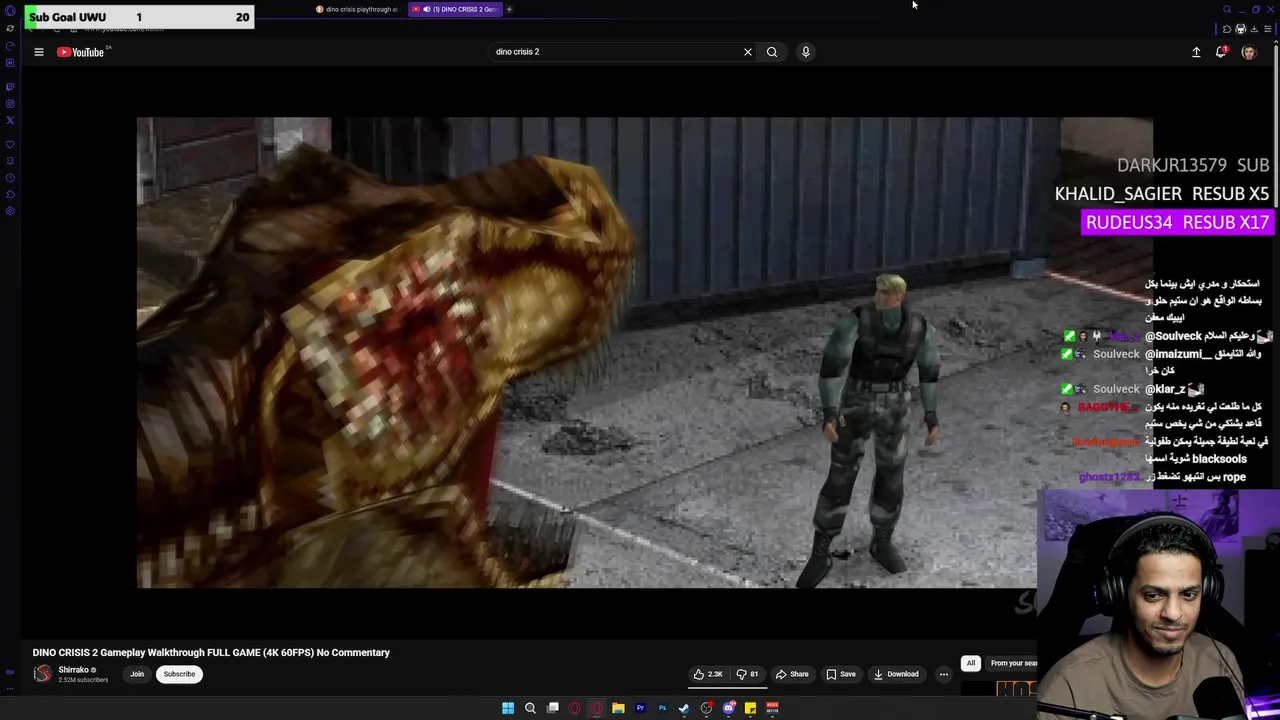Open the YouTube hamburger guide menu
The image size is (1280, 720).
(39, 52)
